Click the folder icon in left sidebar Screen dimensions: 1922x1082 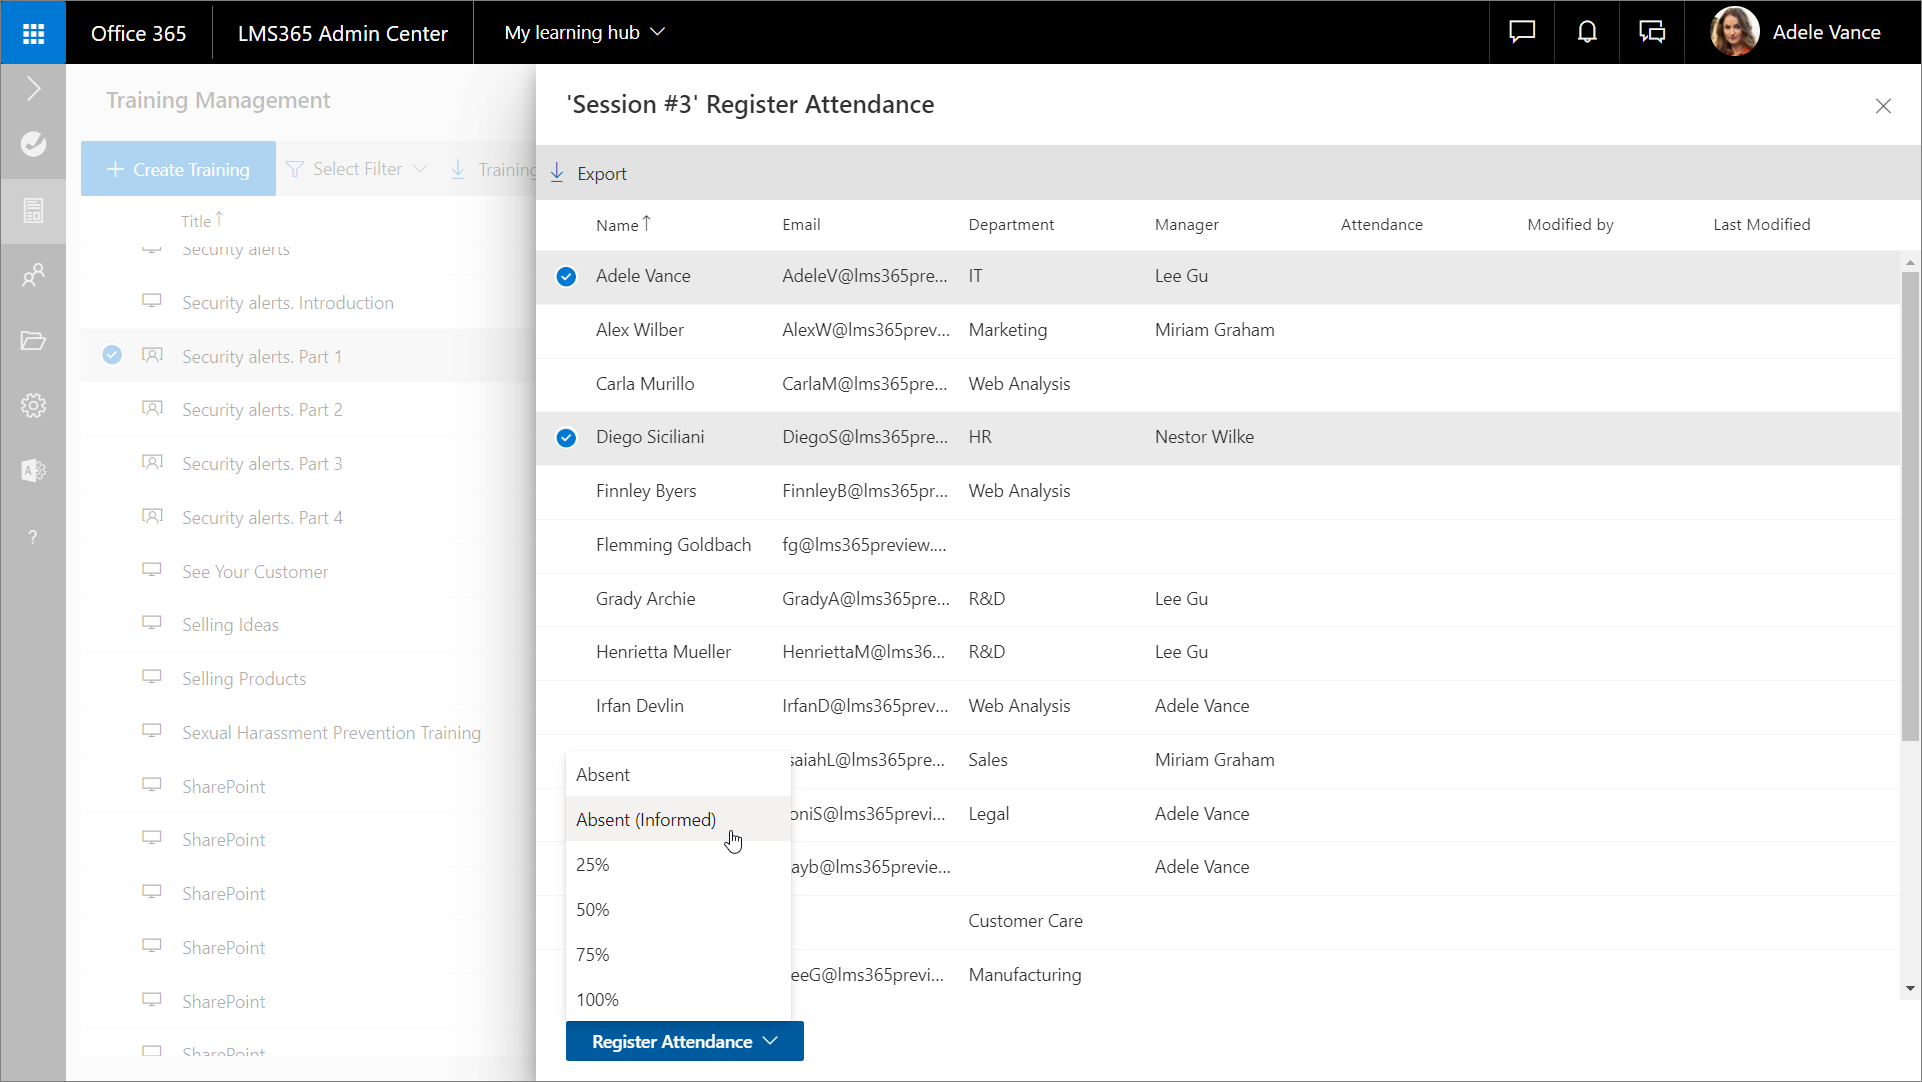point(33,340)
